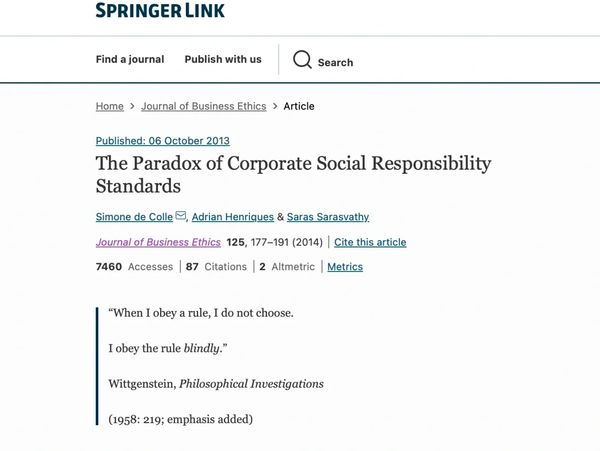
Task: Click the Wittgenstein Philosophical Investigations attribution
Action: click(216, 384)
